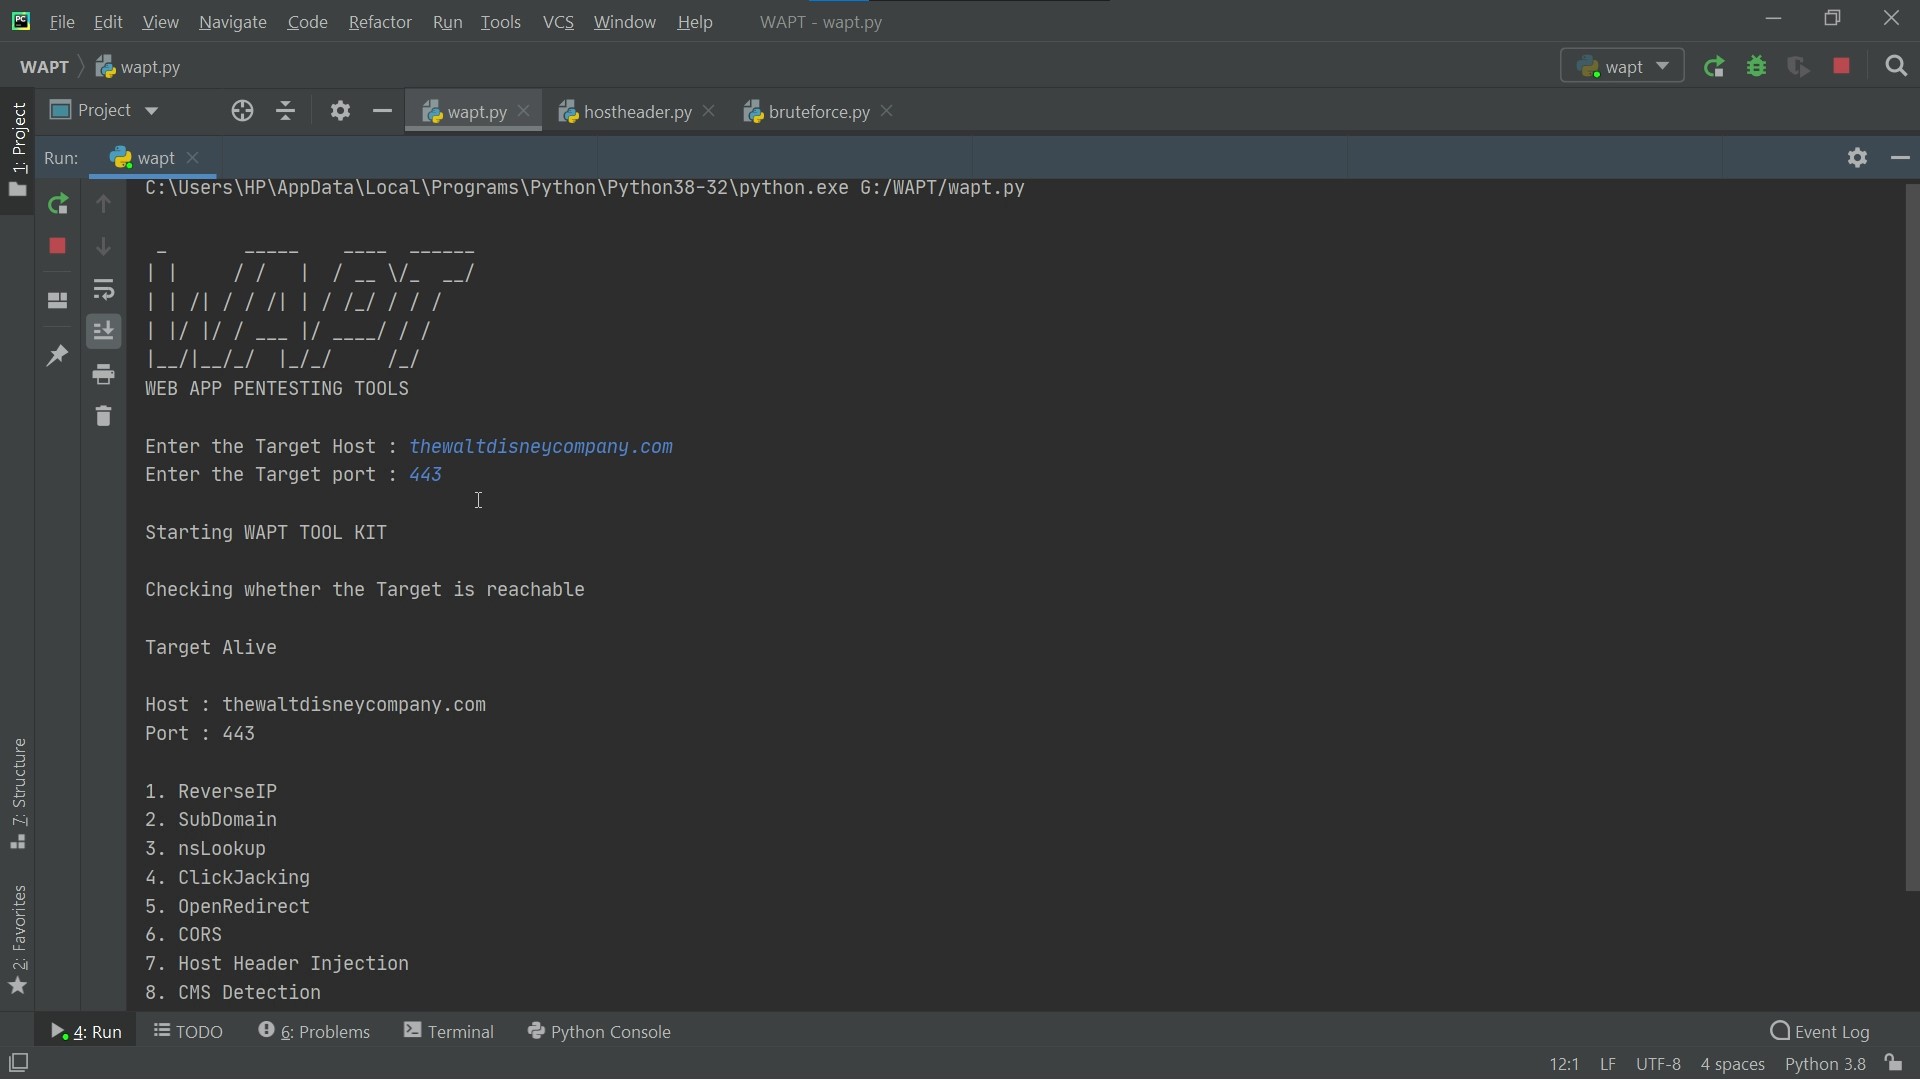The image size is (1920, 1080).
Task: Toggle the Structure side tool window
Action: [x=18, y=795]
